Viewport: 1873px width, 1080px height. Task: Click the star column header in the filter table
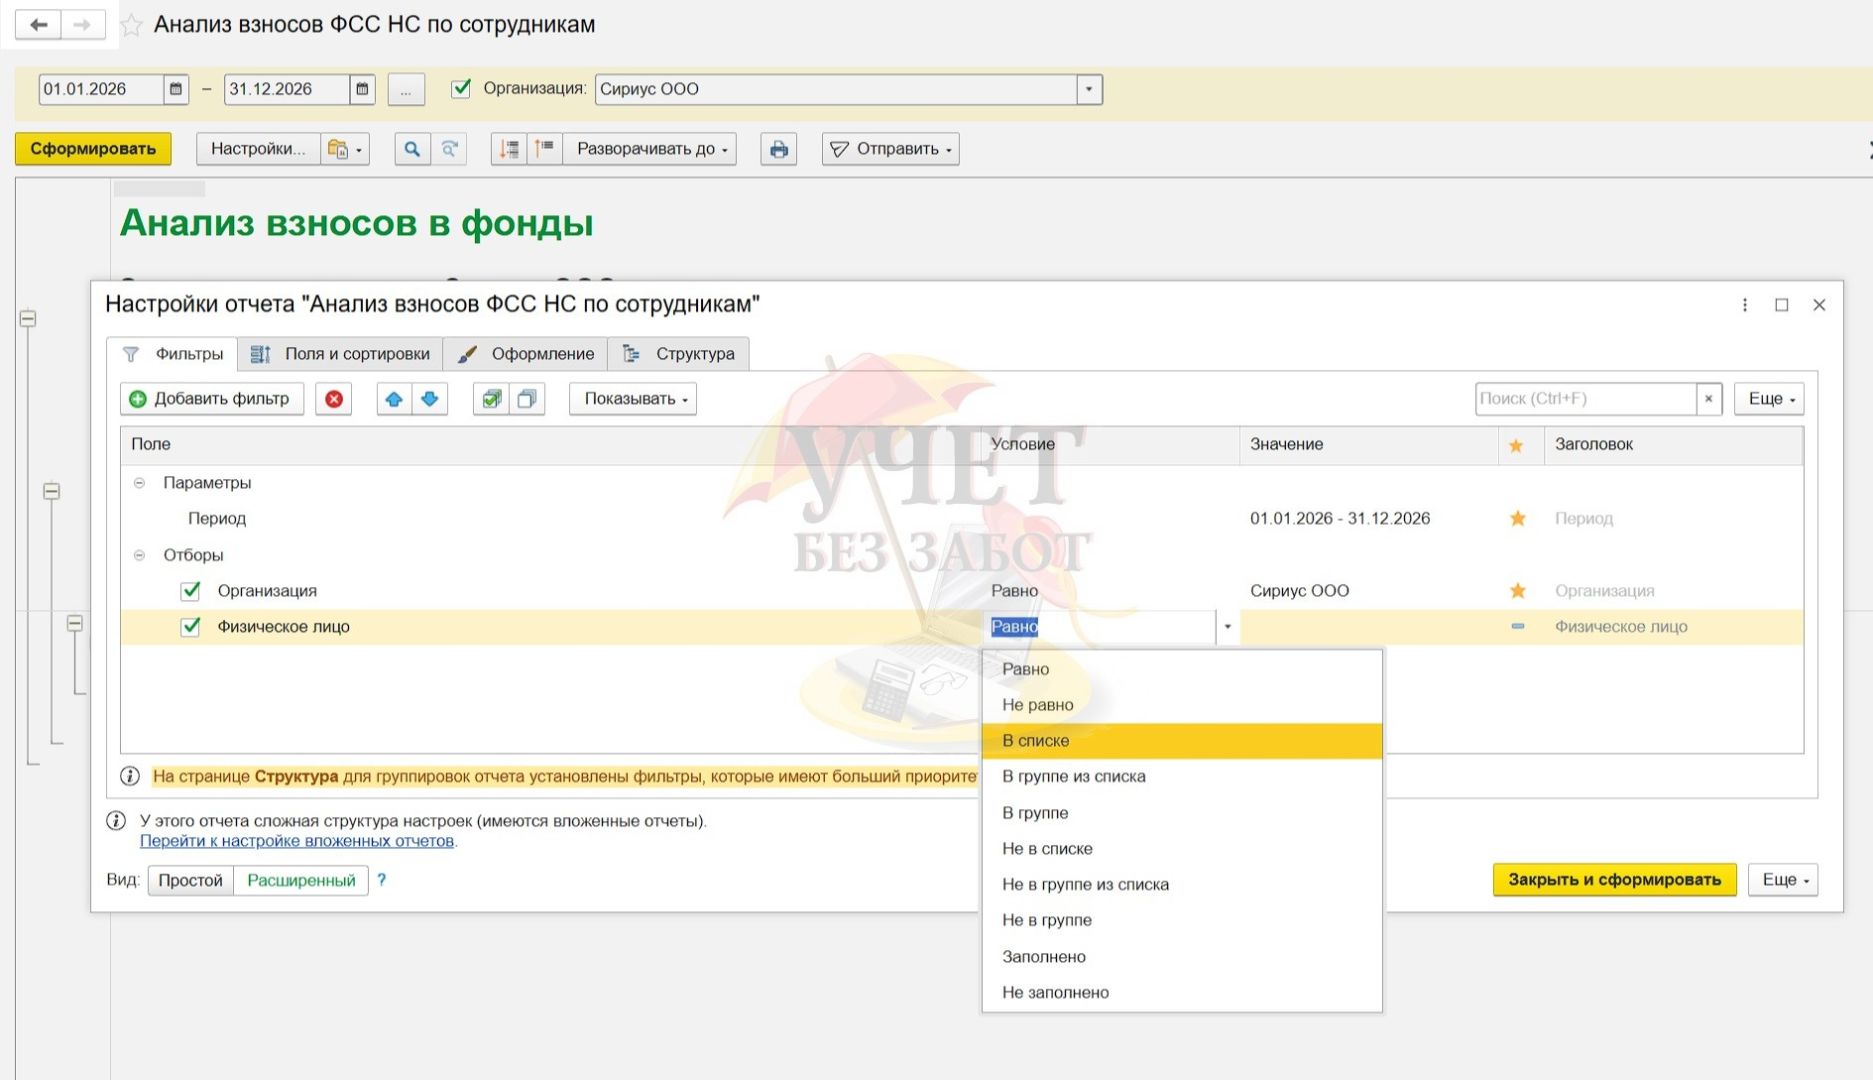click(x=1516, y=445)
